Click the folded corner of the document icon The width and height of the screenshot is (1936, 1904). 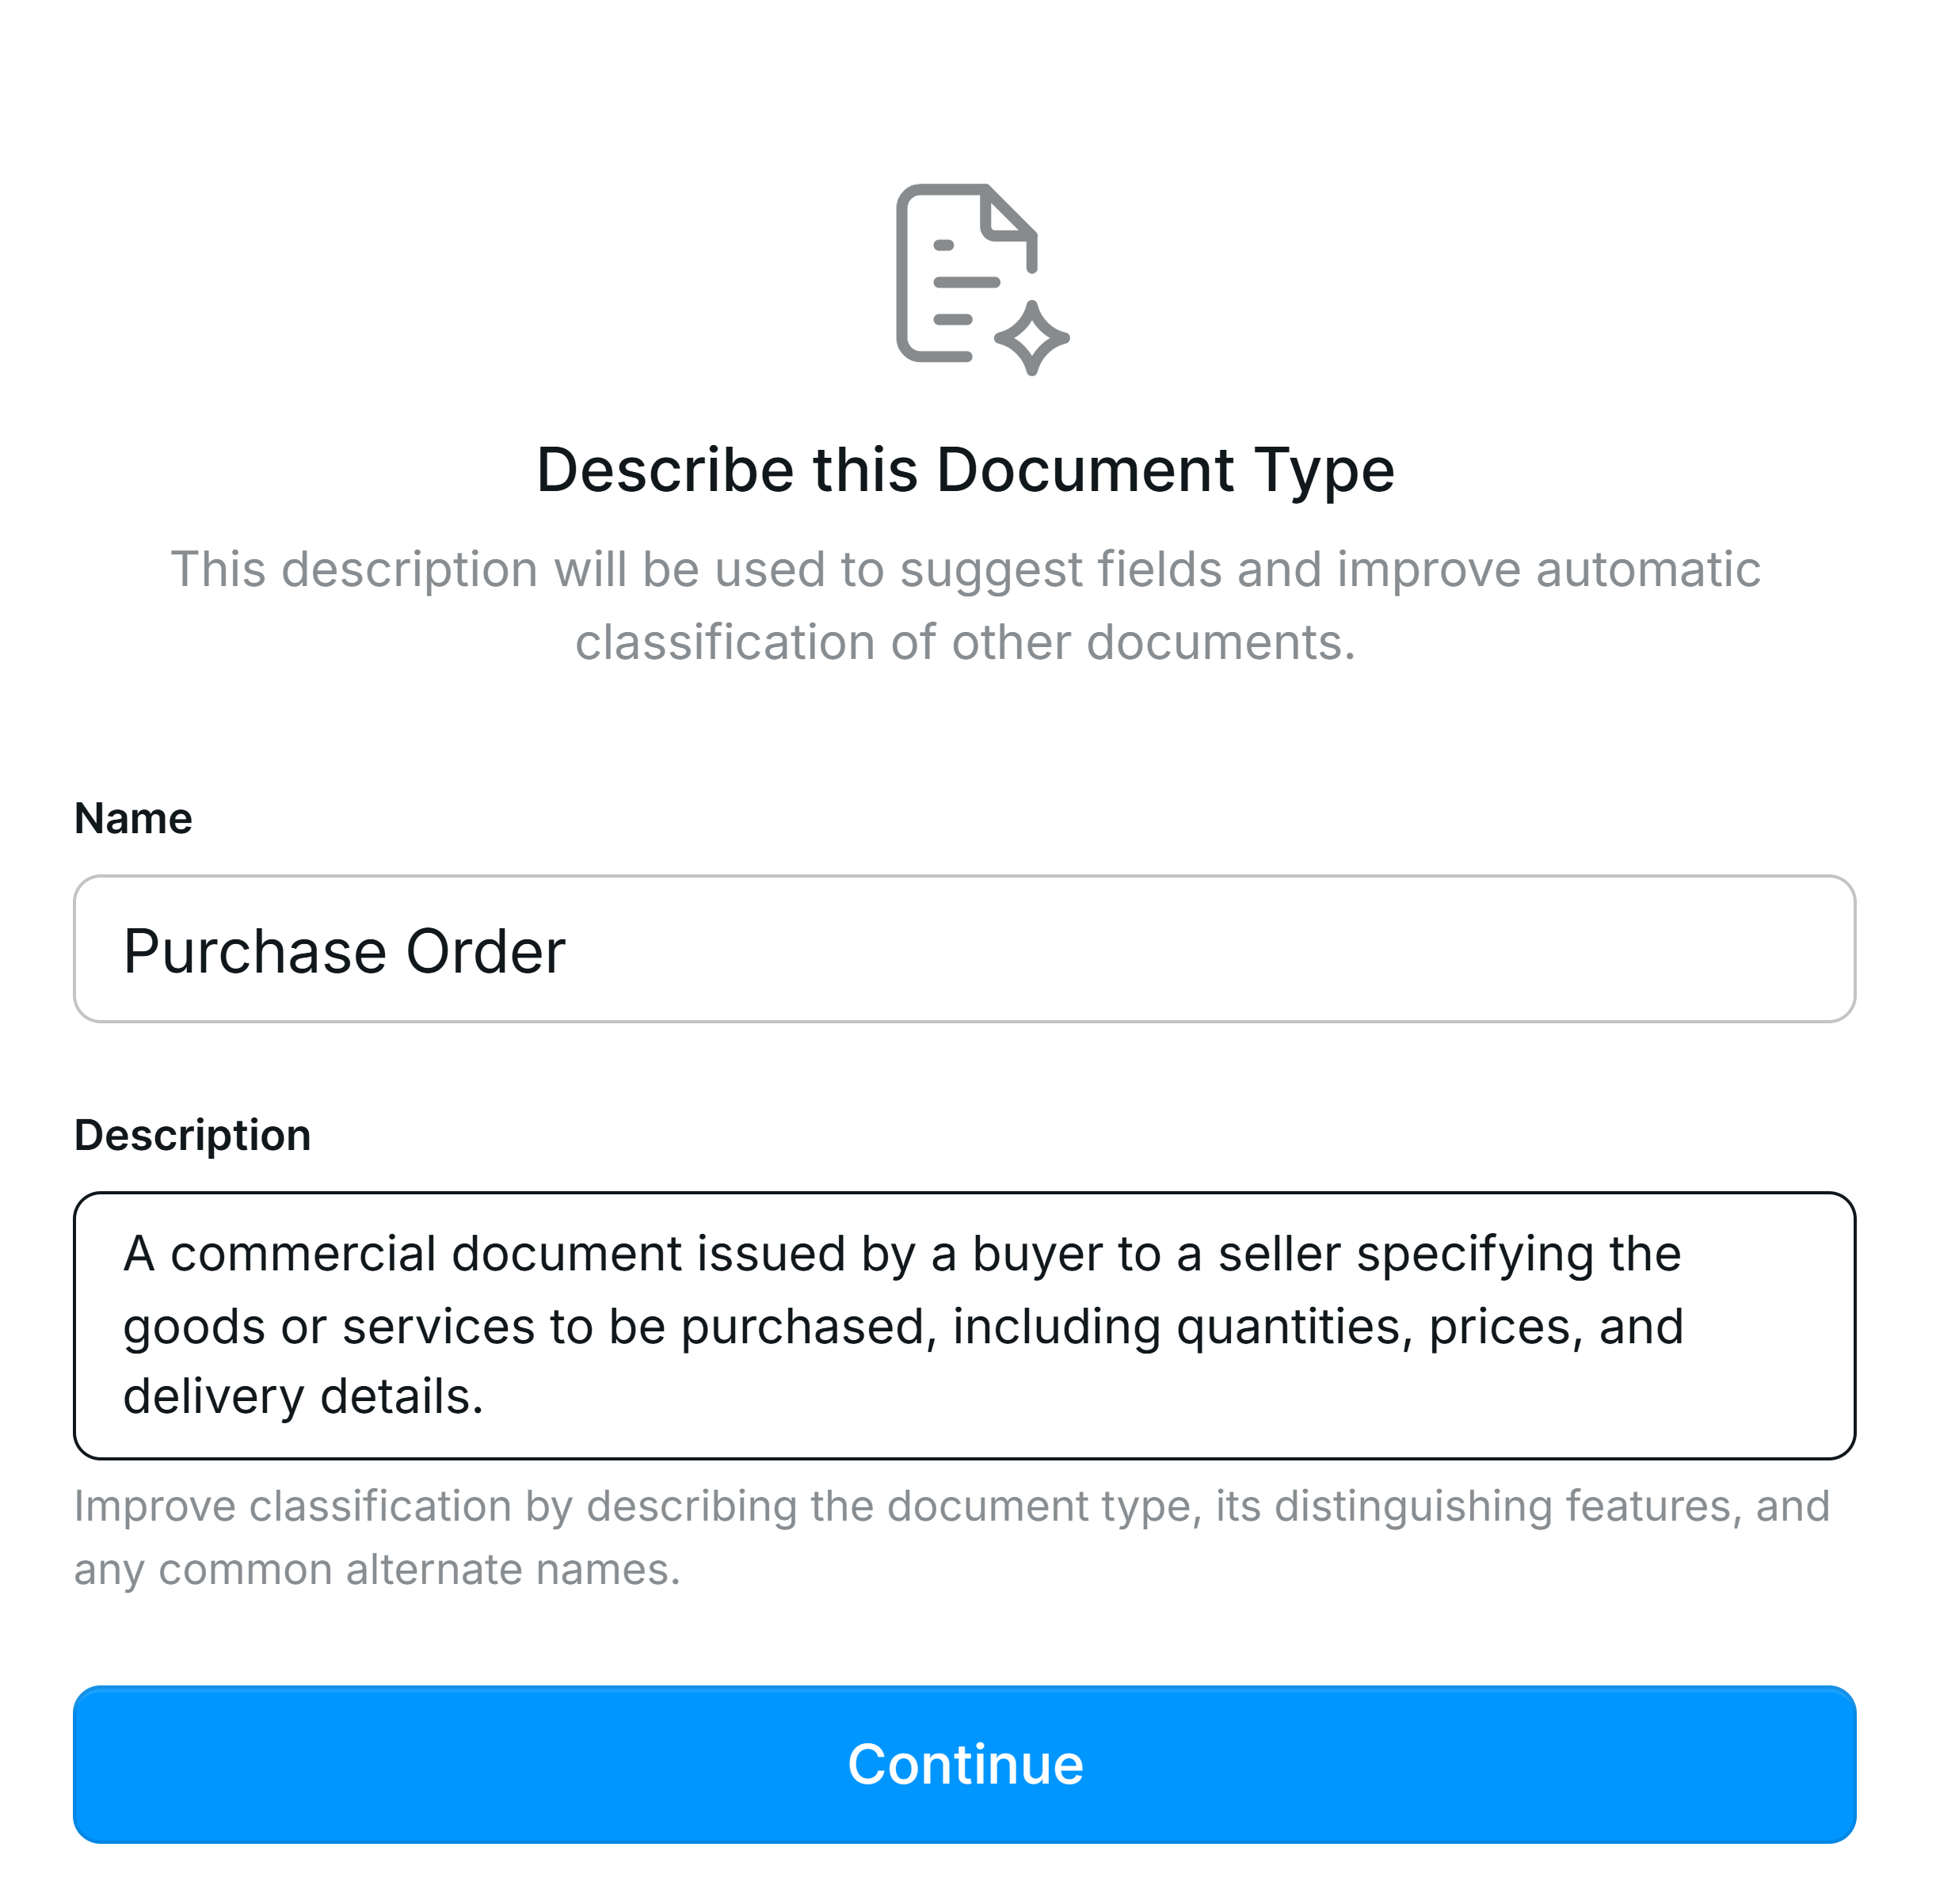coord(1005,215)
